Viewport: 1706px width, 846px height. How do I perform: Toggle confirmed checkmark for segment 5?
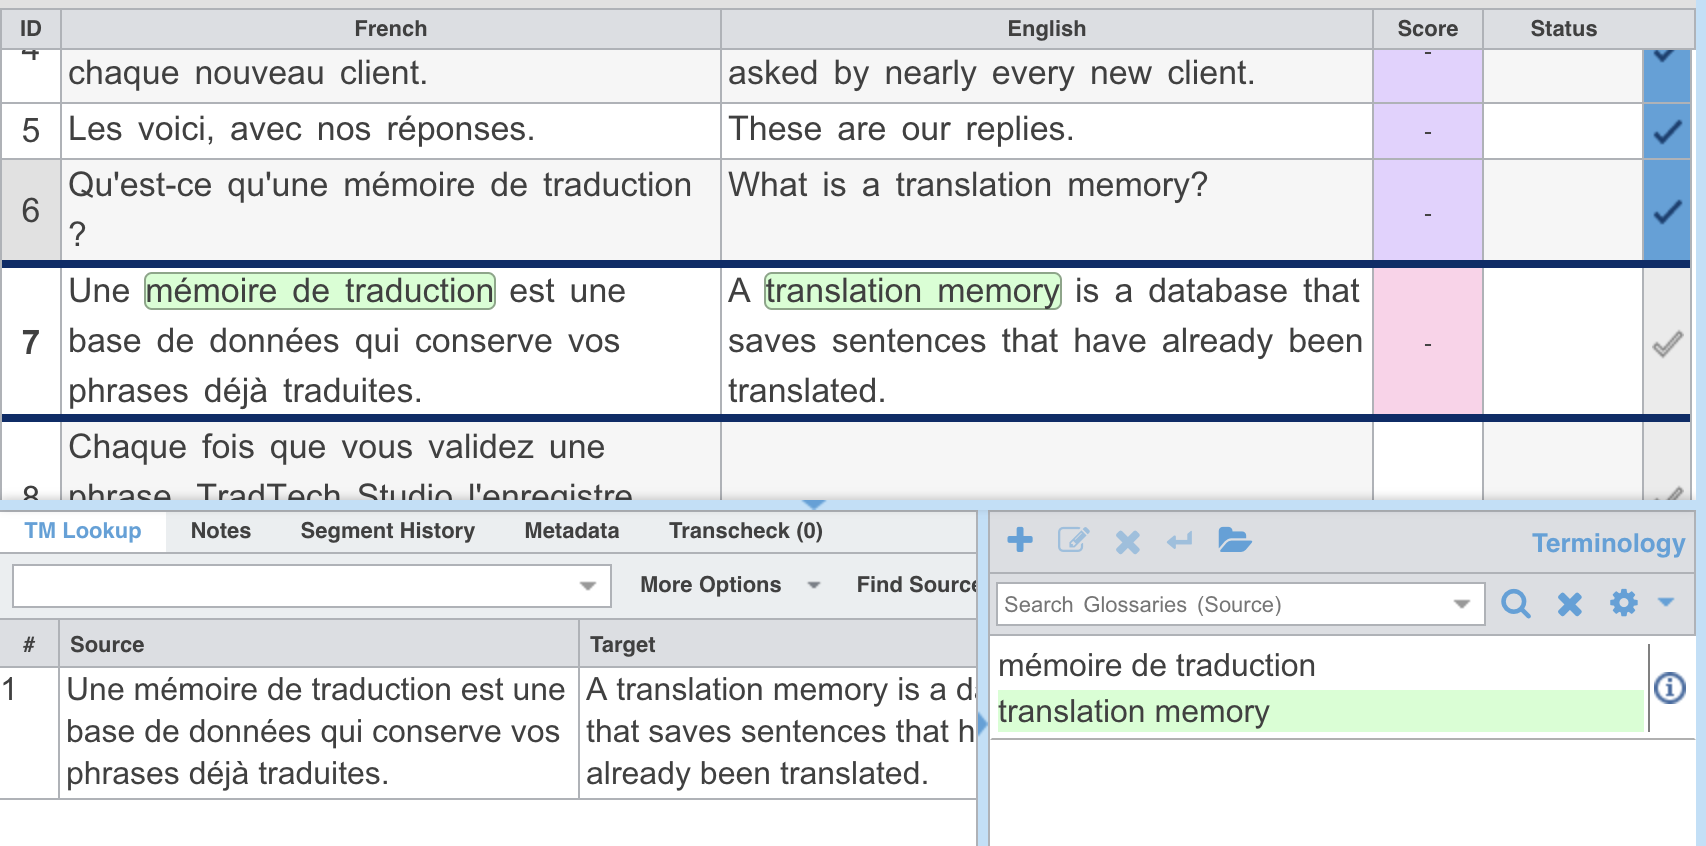[1667, 131]
